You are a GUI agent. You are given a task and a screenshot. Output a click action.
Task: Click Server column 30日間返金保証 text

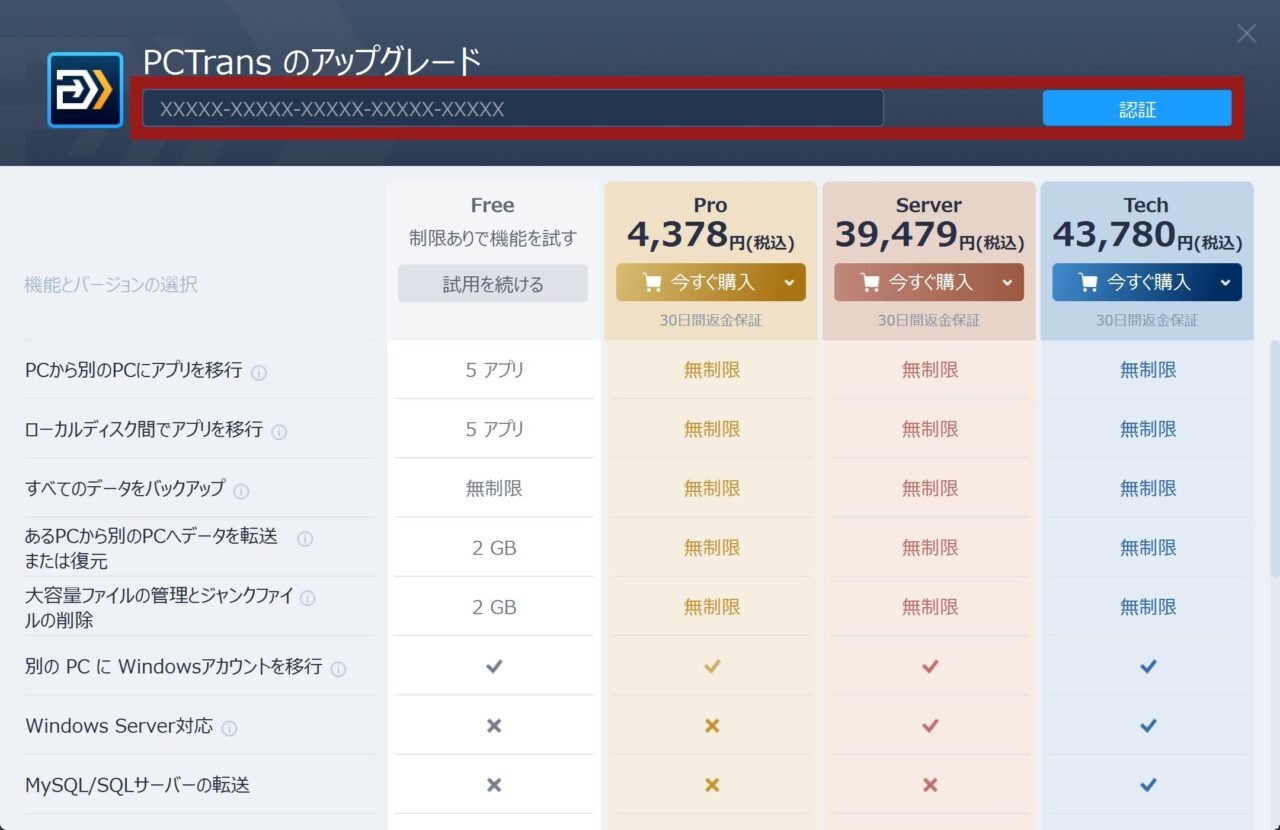tap(929, 320)
